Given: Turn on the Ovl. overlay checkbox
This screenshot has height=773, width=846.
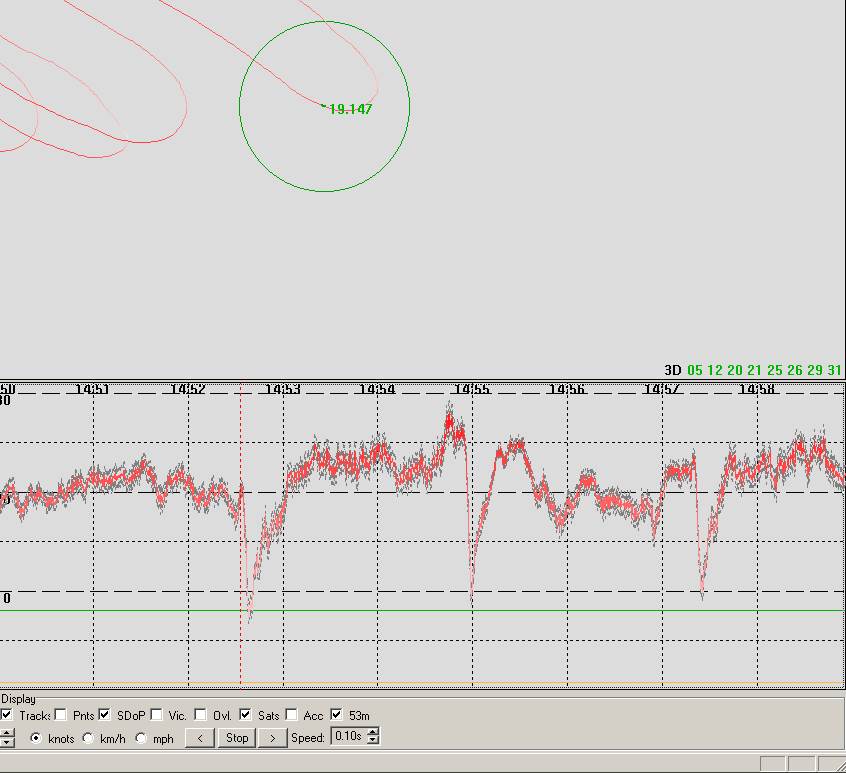Looking at the screenshot, I should pos(201,715).
